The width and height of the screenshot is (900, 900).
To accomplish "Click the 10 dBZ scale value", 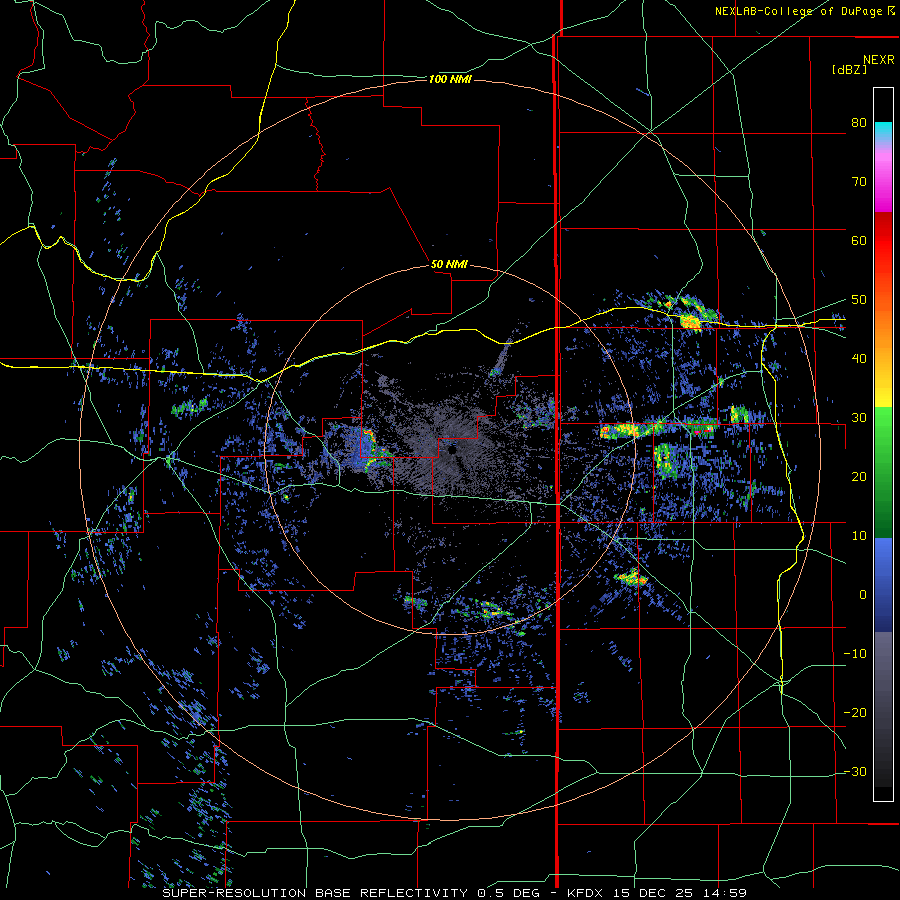I will coord(859,536).
